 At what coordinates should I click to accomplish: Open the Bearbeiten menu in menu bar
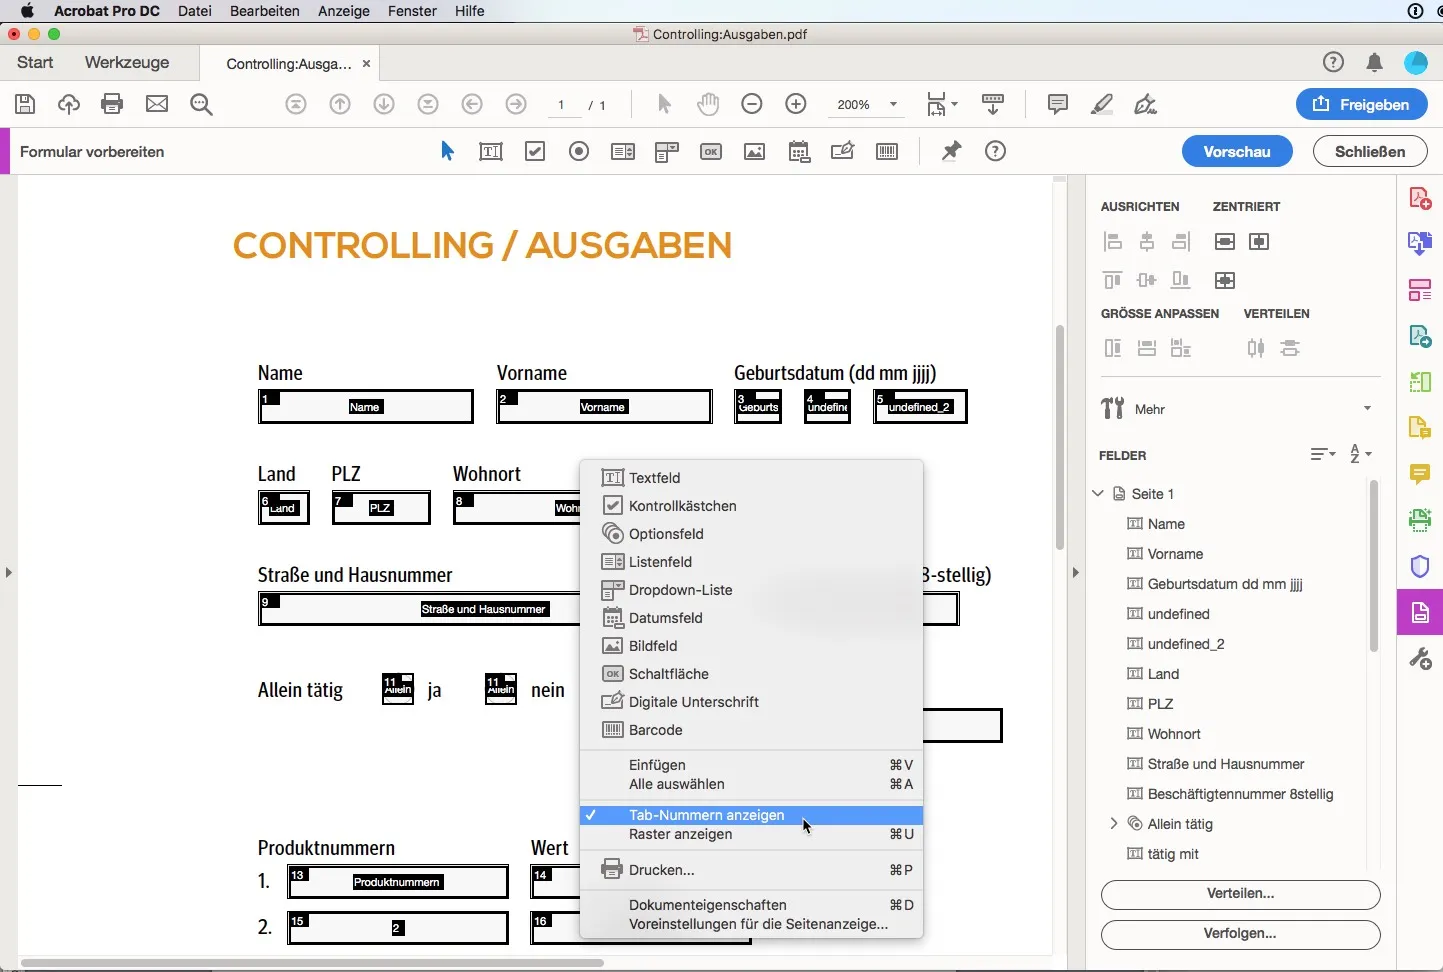265,11
